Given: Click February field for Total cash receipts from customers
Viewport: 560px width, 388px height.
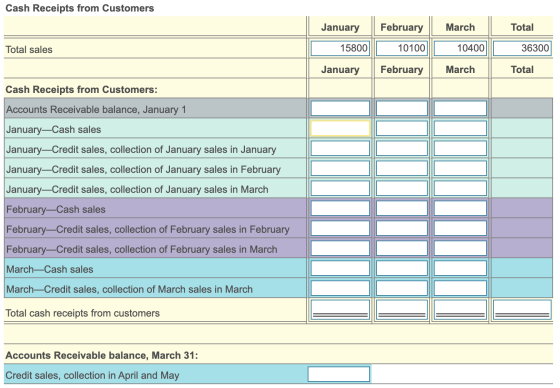Looking at the screenshot, I should pyautogui.click(x=402, y=310).
